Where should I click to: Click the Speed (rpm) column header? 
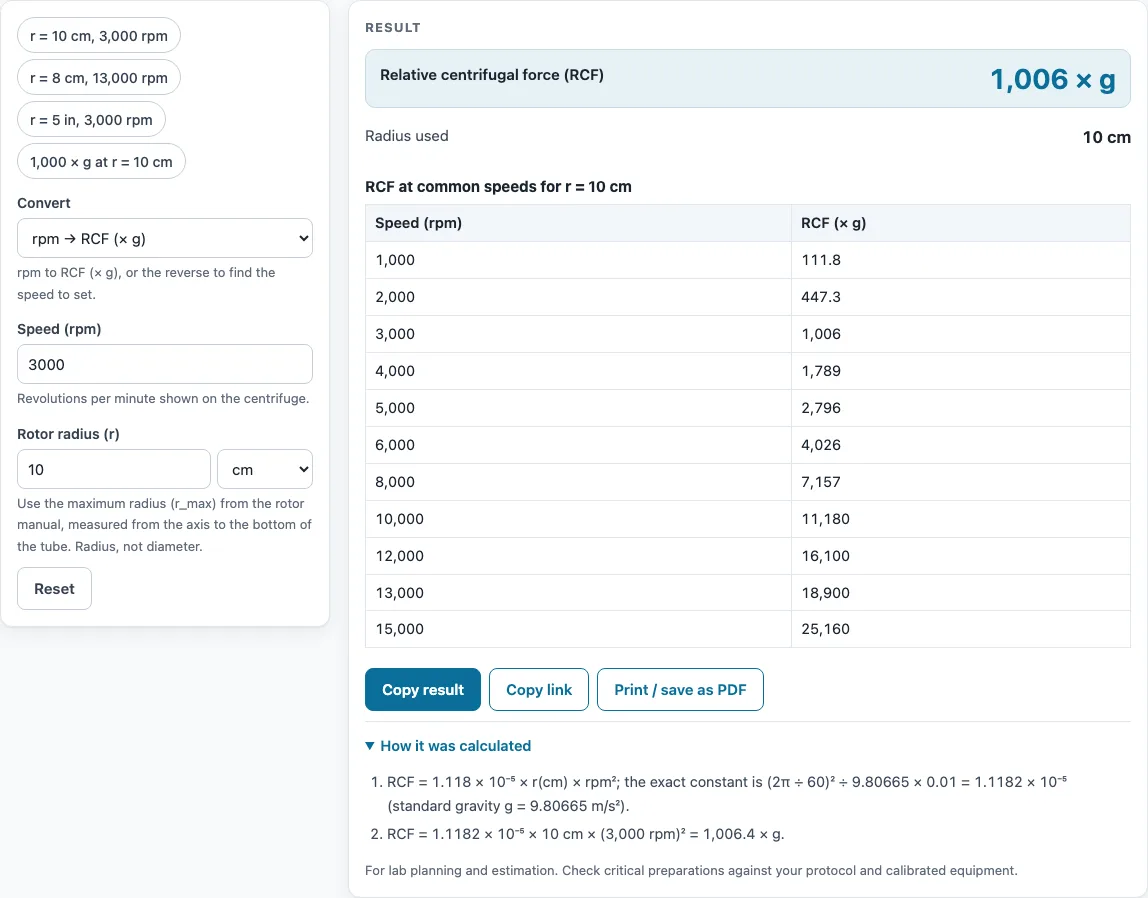[x=578, y=223]
